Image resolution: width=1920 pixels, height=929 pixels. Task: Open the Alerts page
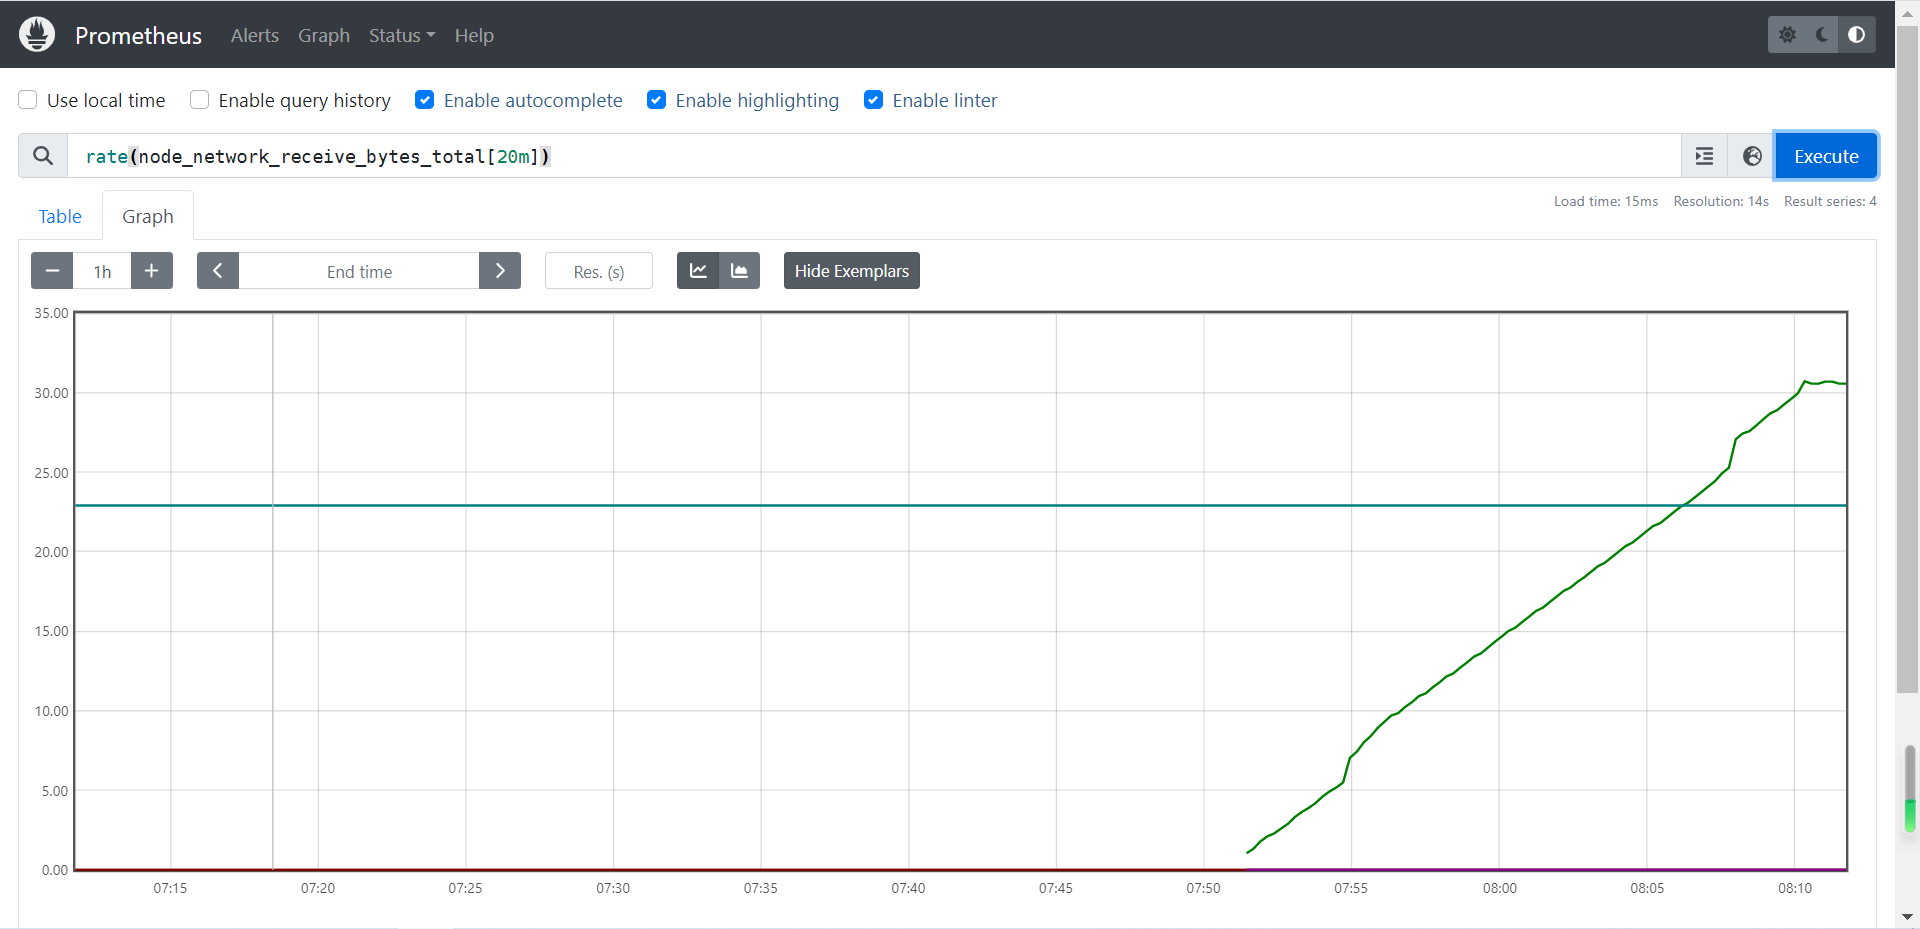tap(255, 35)
